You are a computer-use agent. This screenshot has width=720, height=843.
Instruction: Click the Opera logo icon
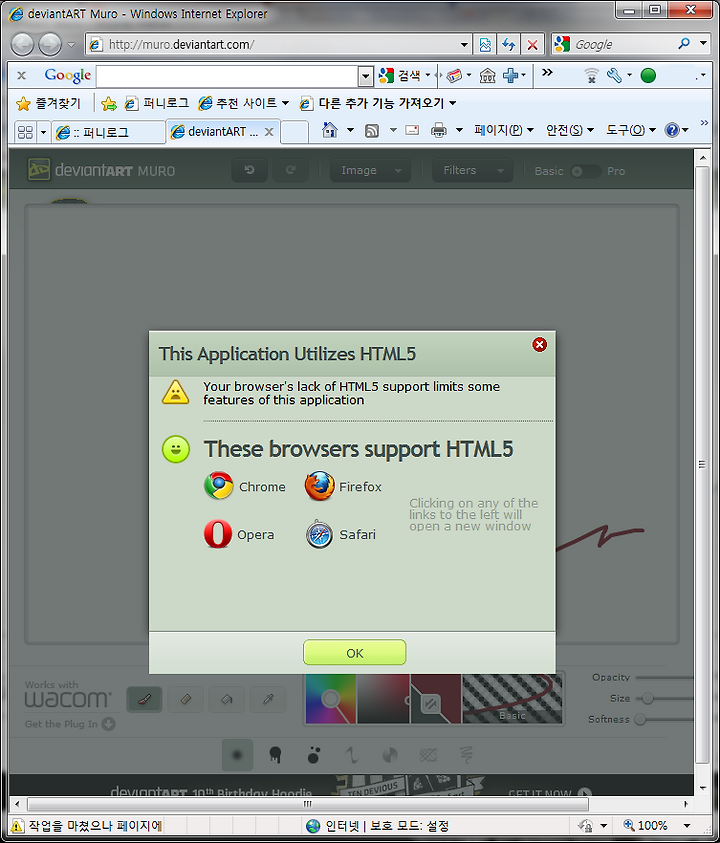click(218, 534)
